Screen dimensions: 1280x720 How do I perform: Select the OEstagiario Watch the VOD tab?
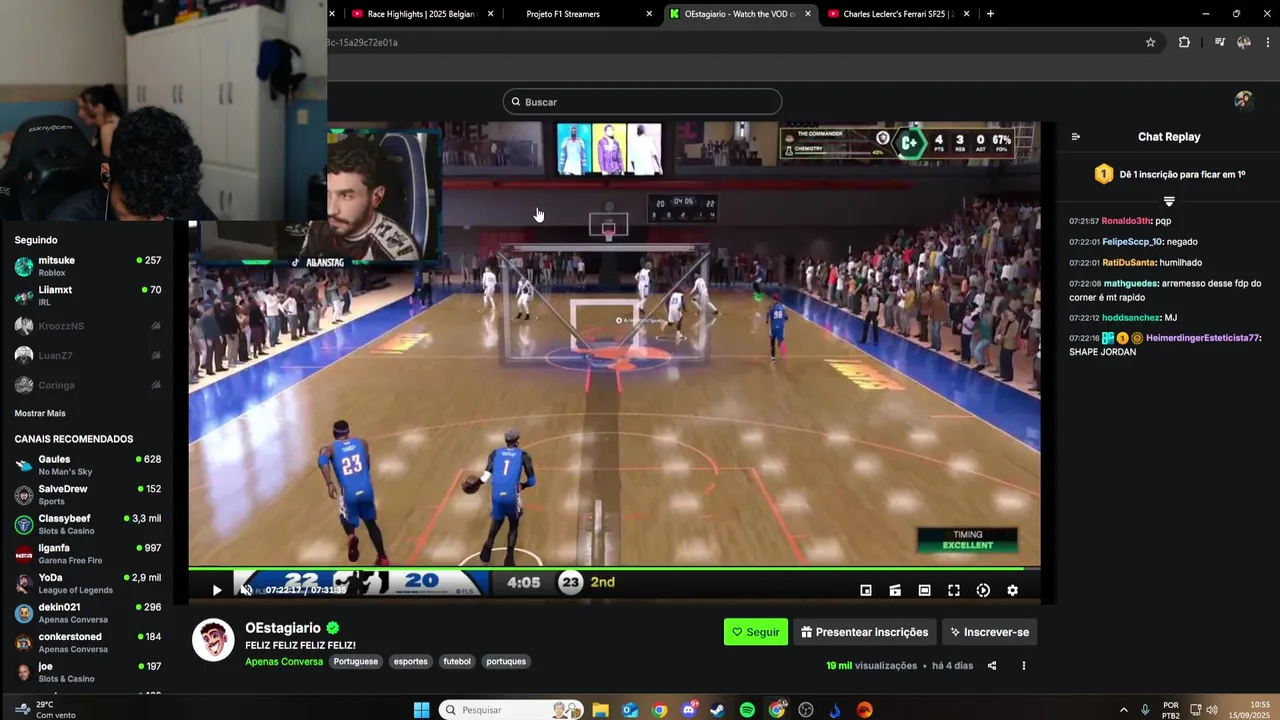pos(738,14)
